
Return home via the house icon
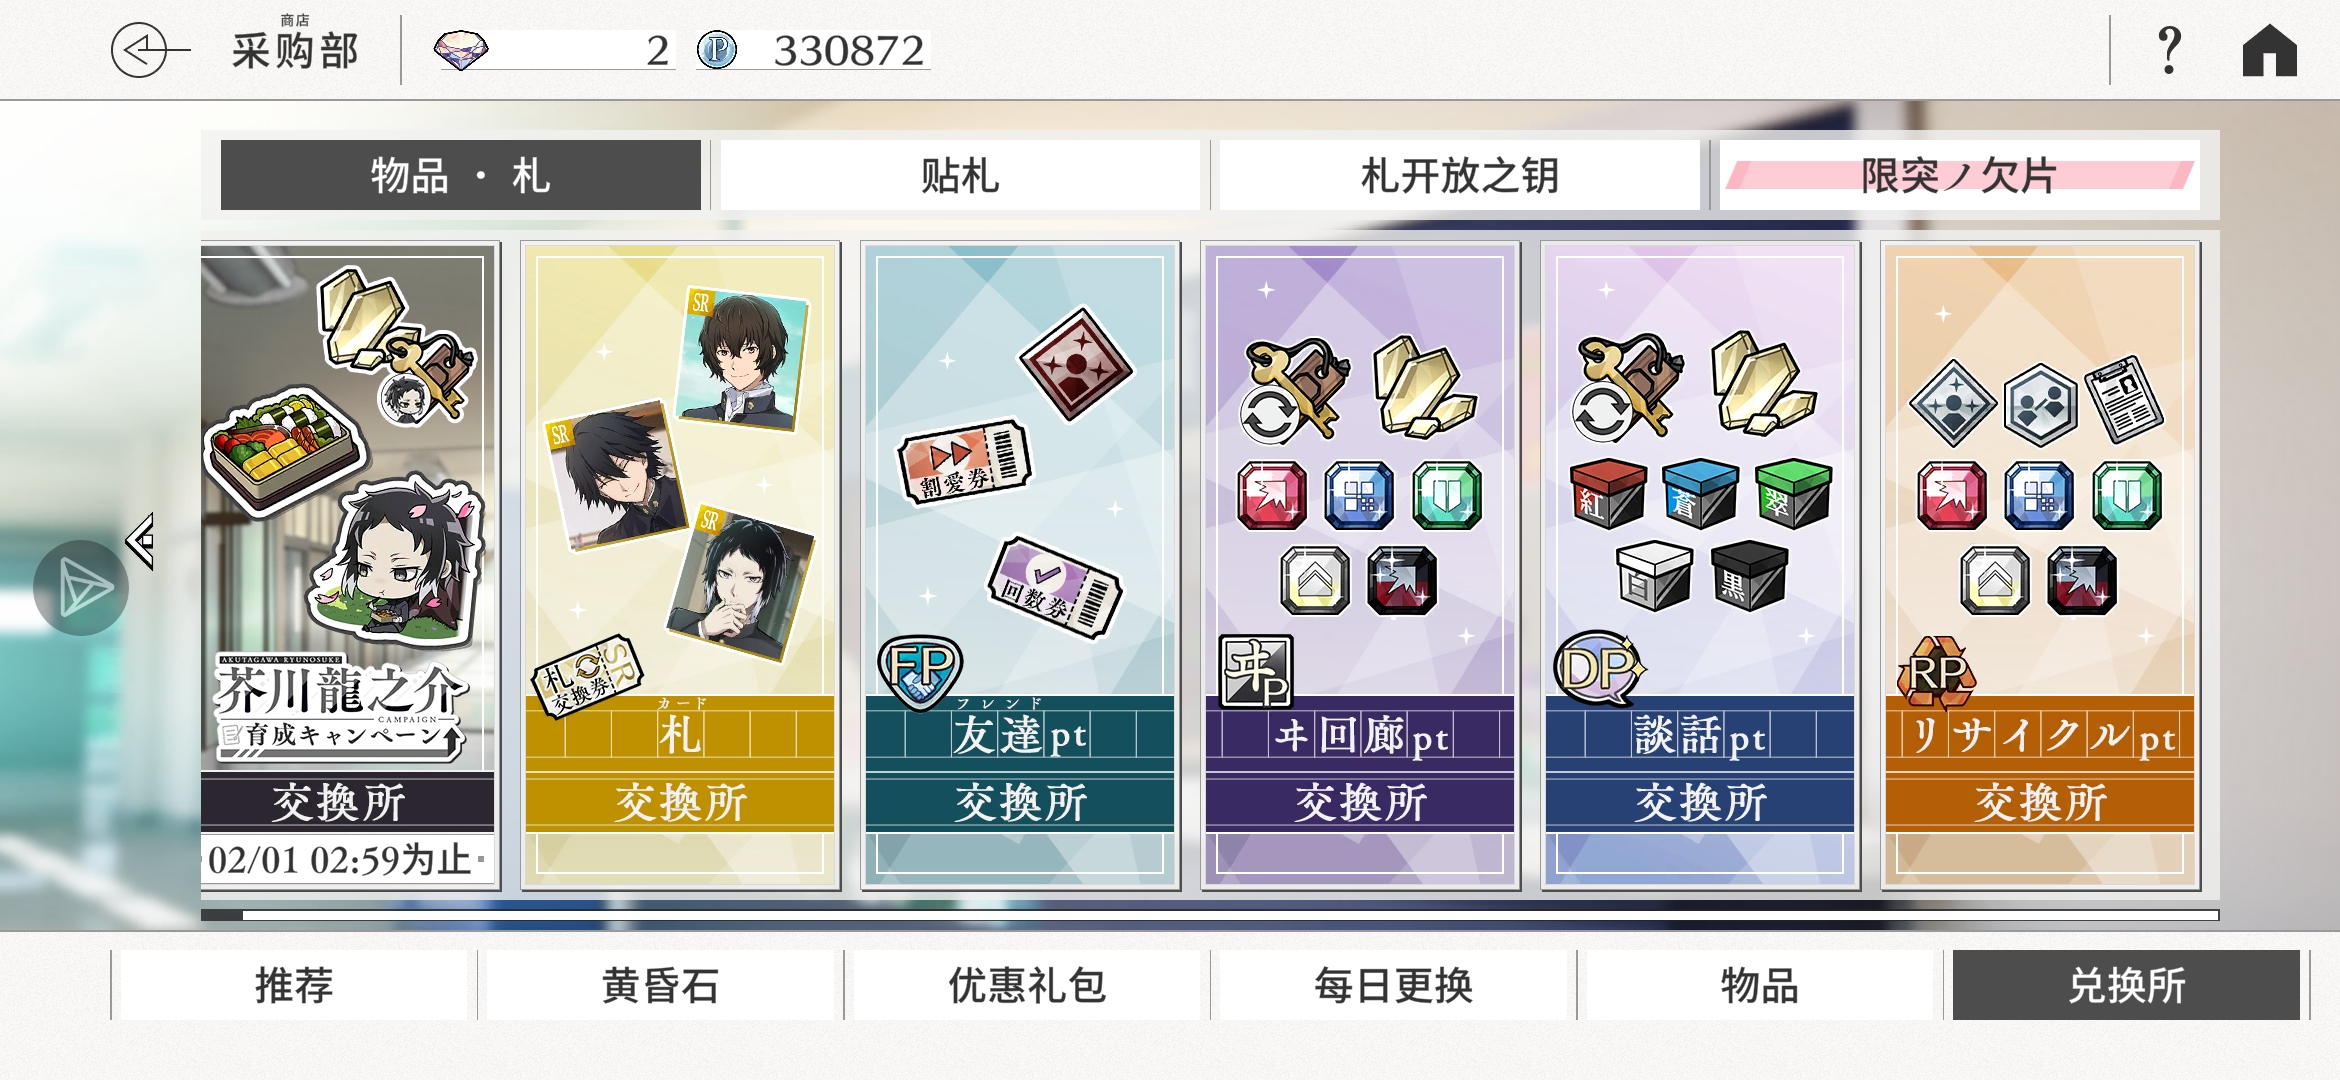(2269, 50)
